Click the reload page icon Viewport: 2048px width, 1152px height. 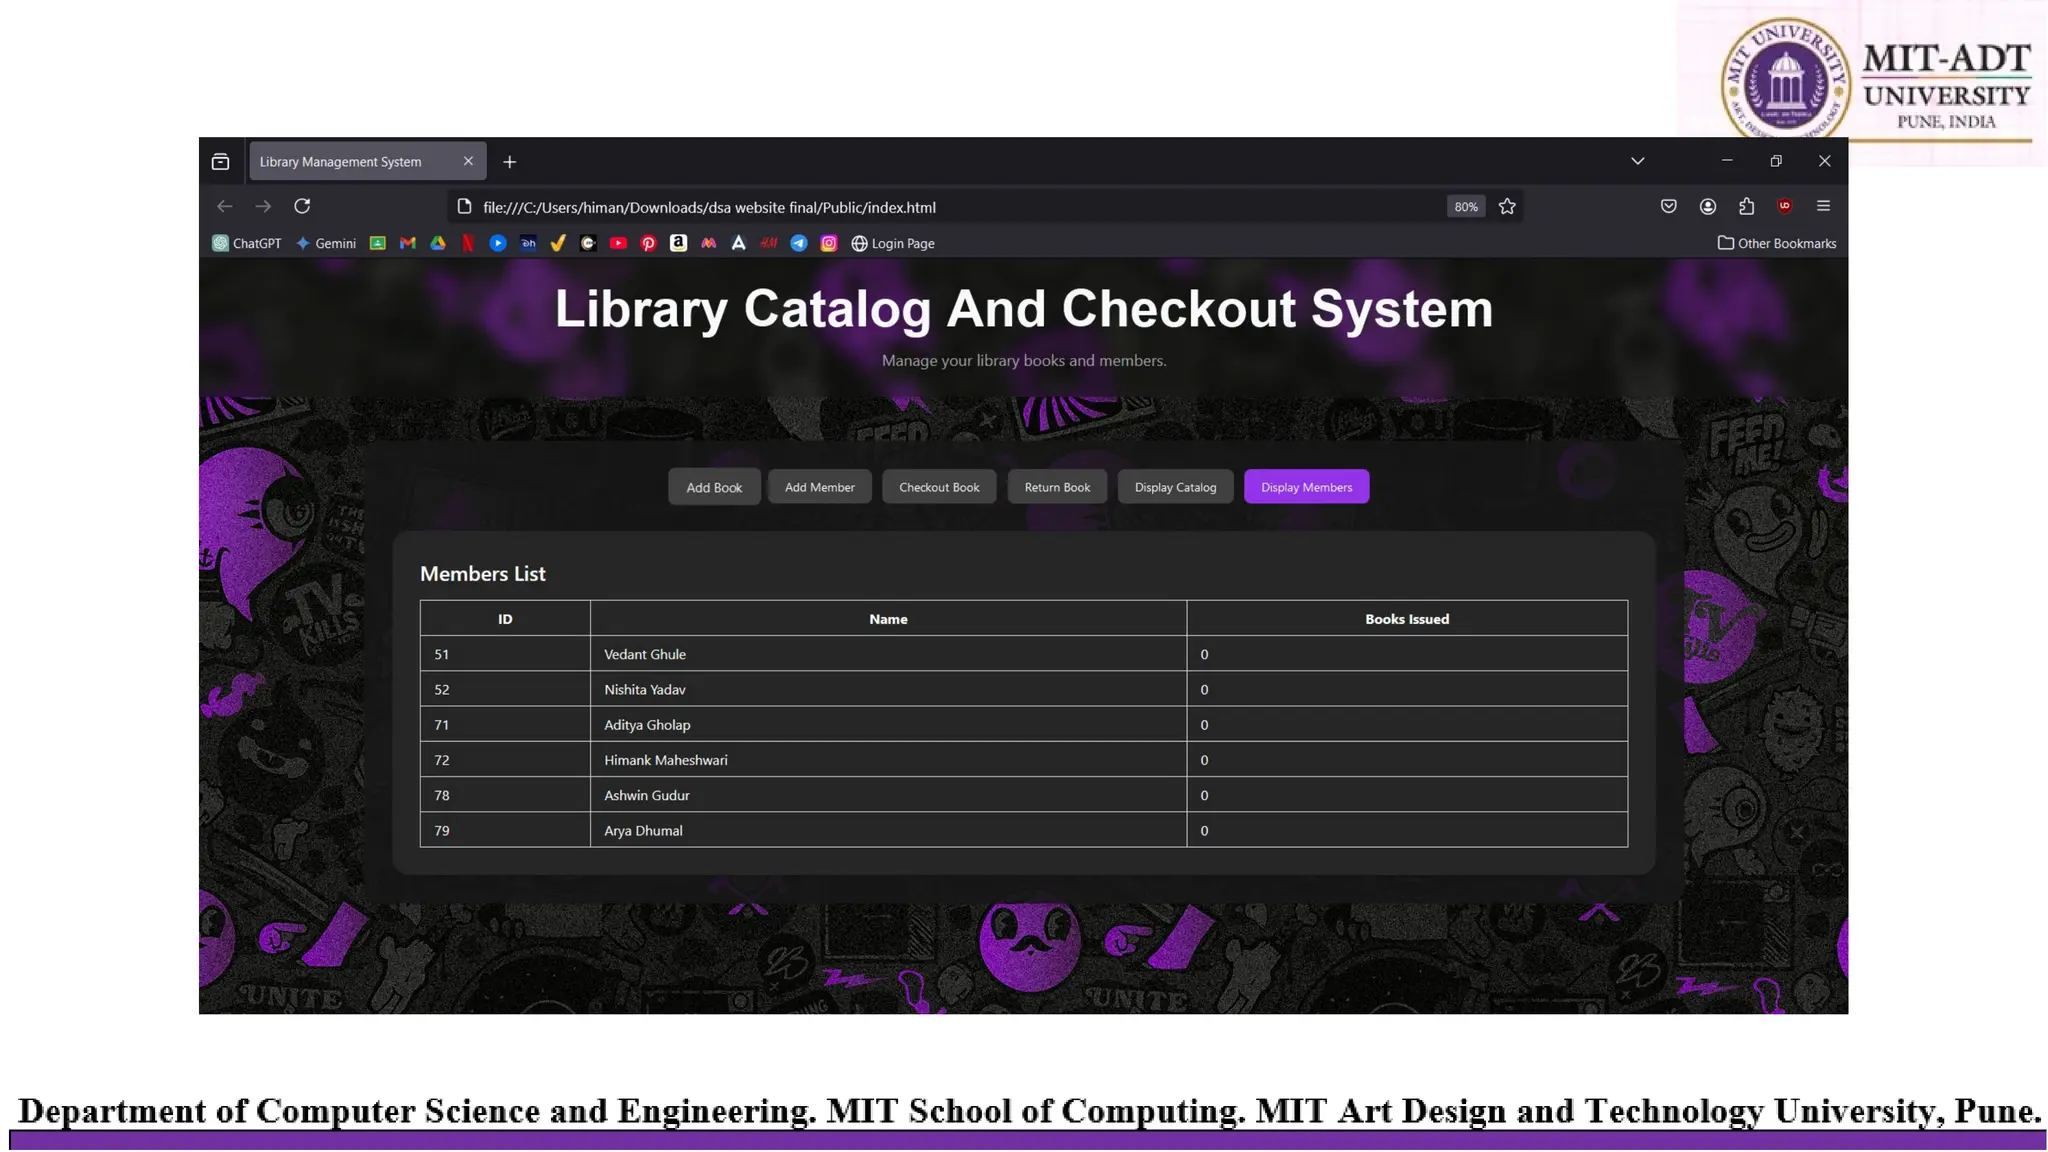point(302,206)
